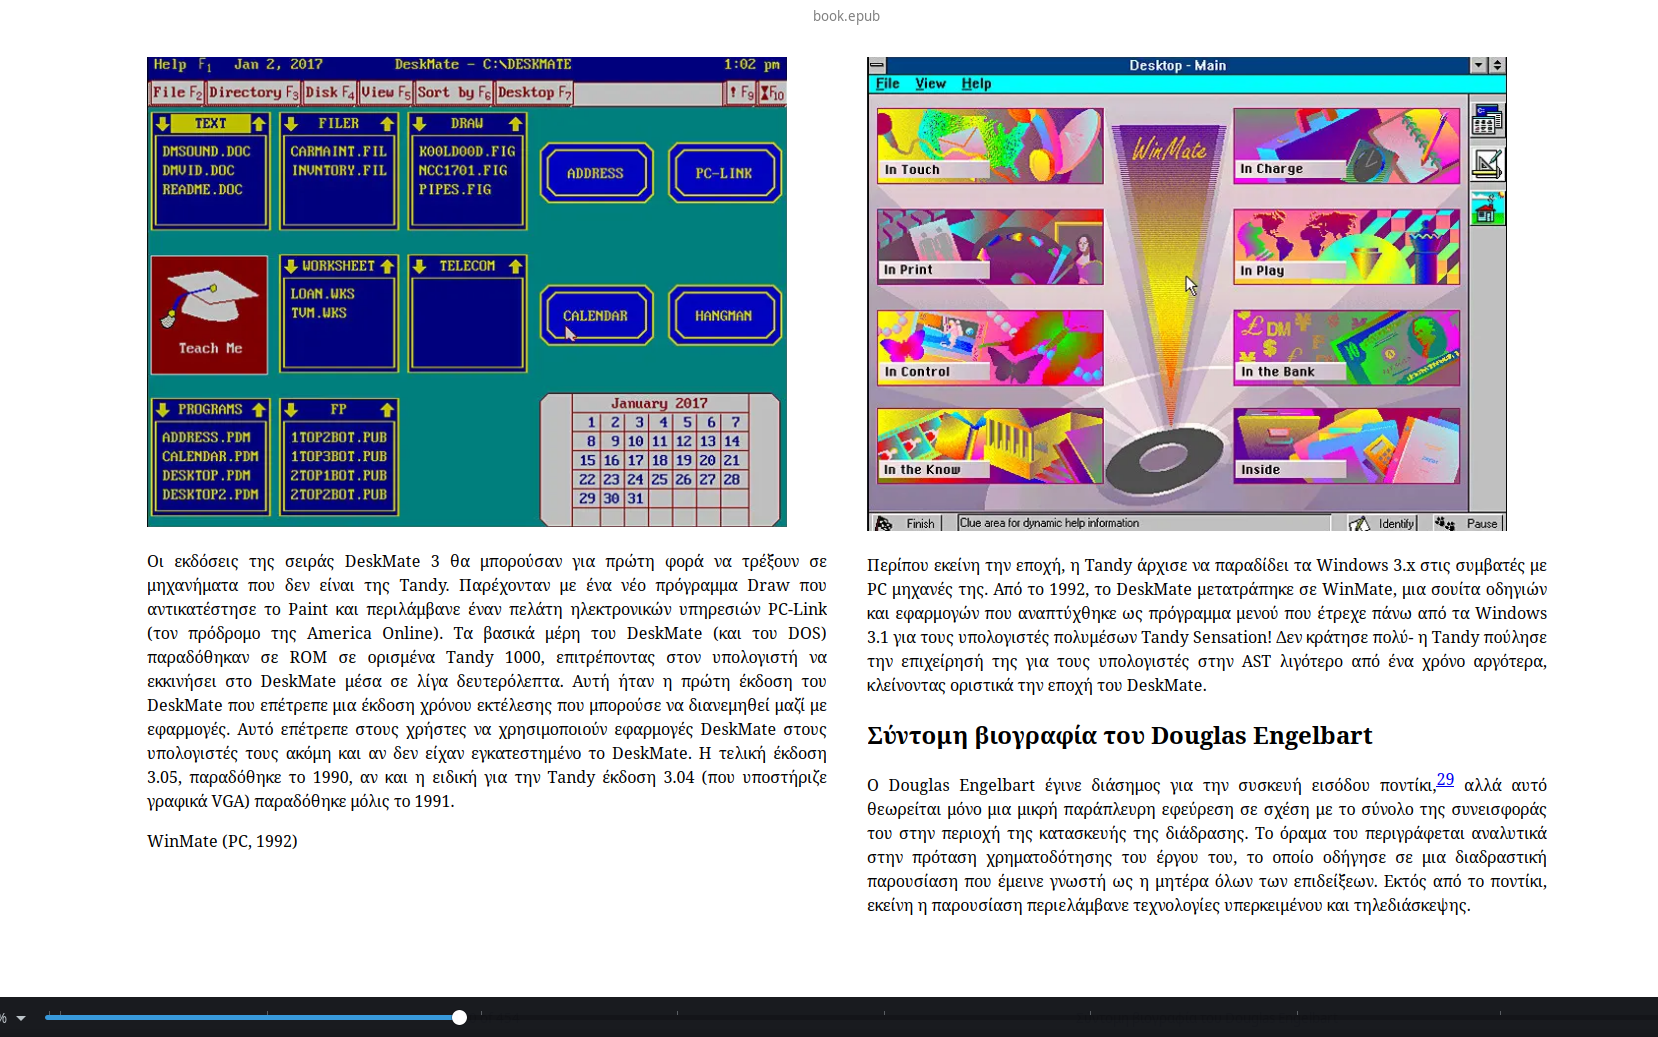The height and width of the screenshot is (1037, 1658).
Task: Pause the WinMate desktop animation
Action: 1470,522
